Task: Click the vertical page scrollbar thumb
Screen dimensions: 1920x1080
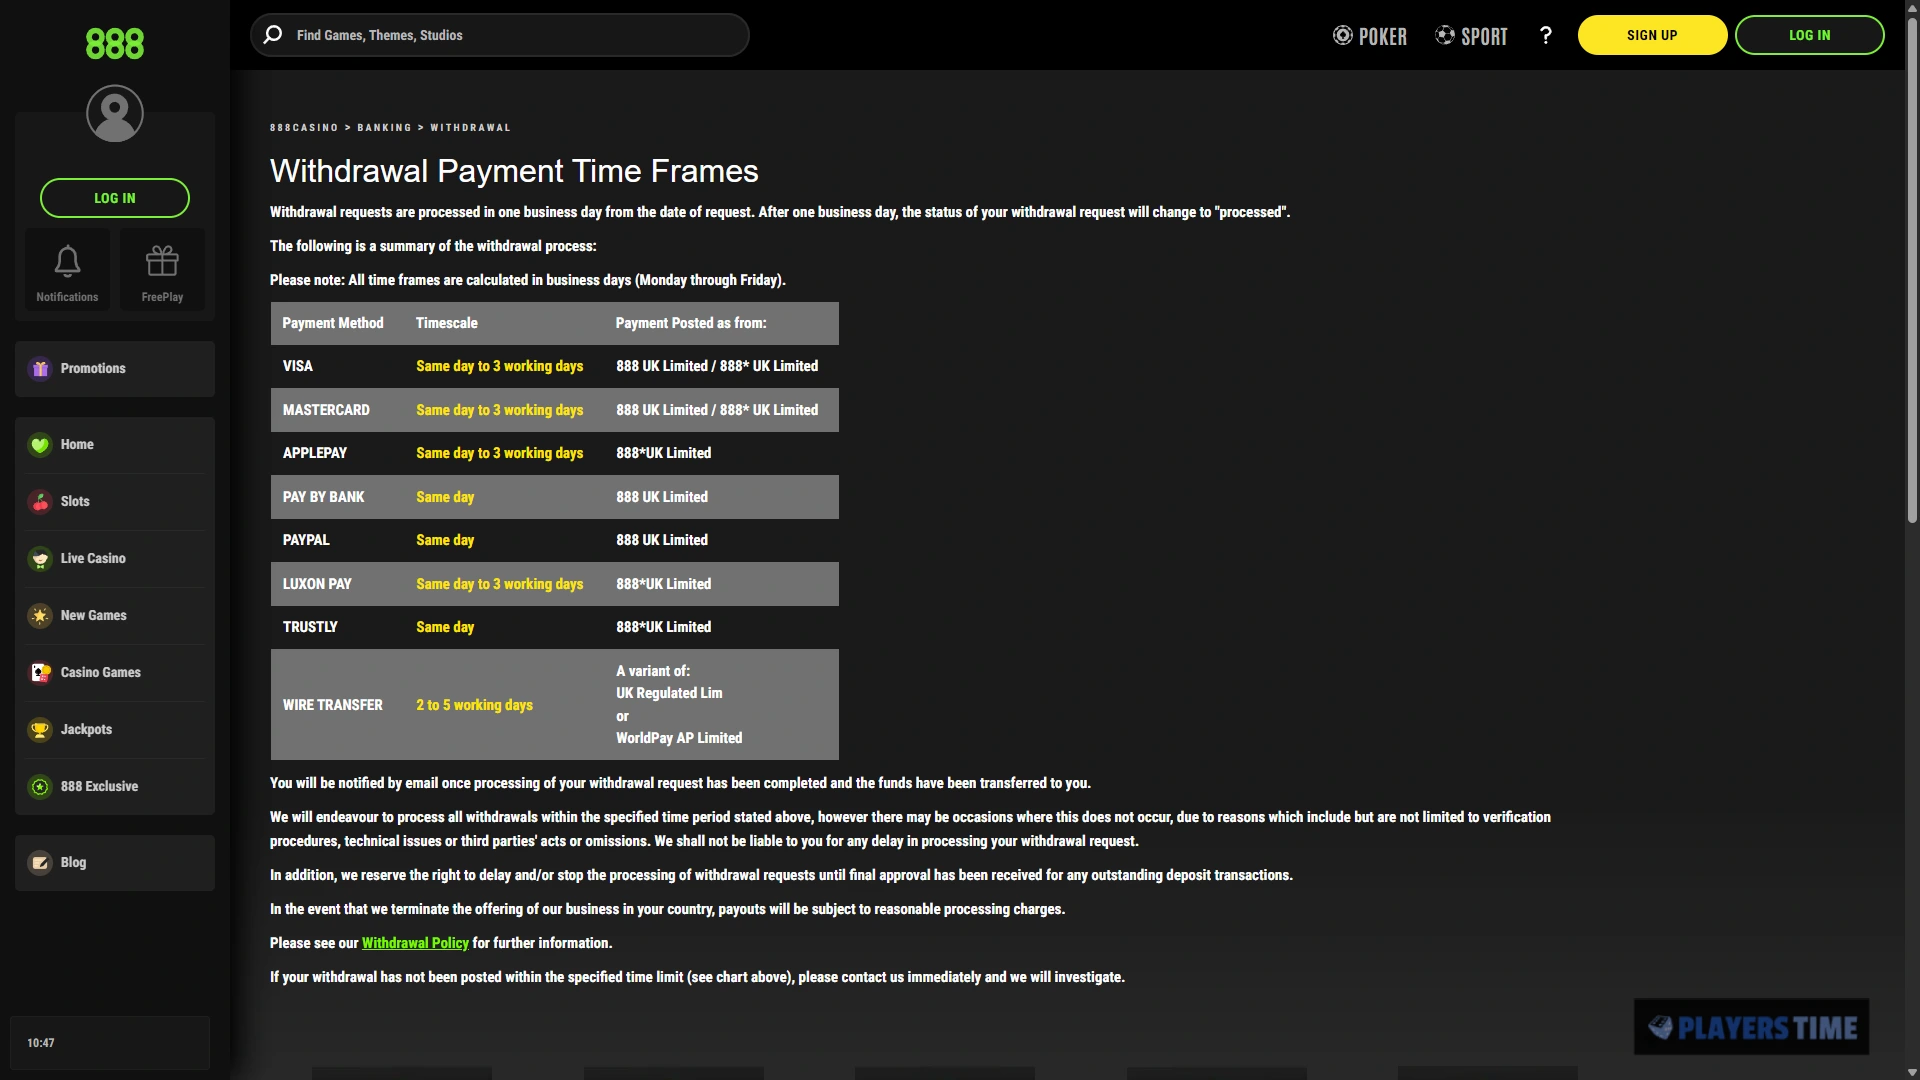Action: pyautogui.click(x=1912, y=270)
